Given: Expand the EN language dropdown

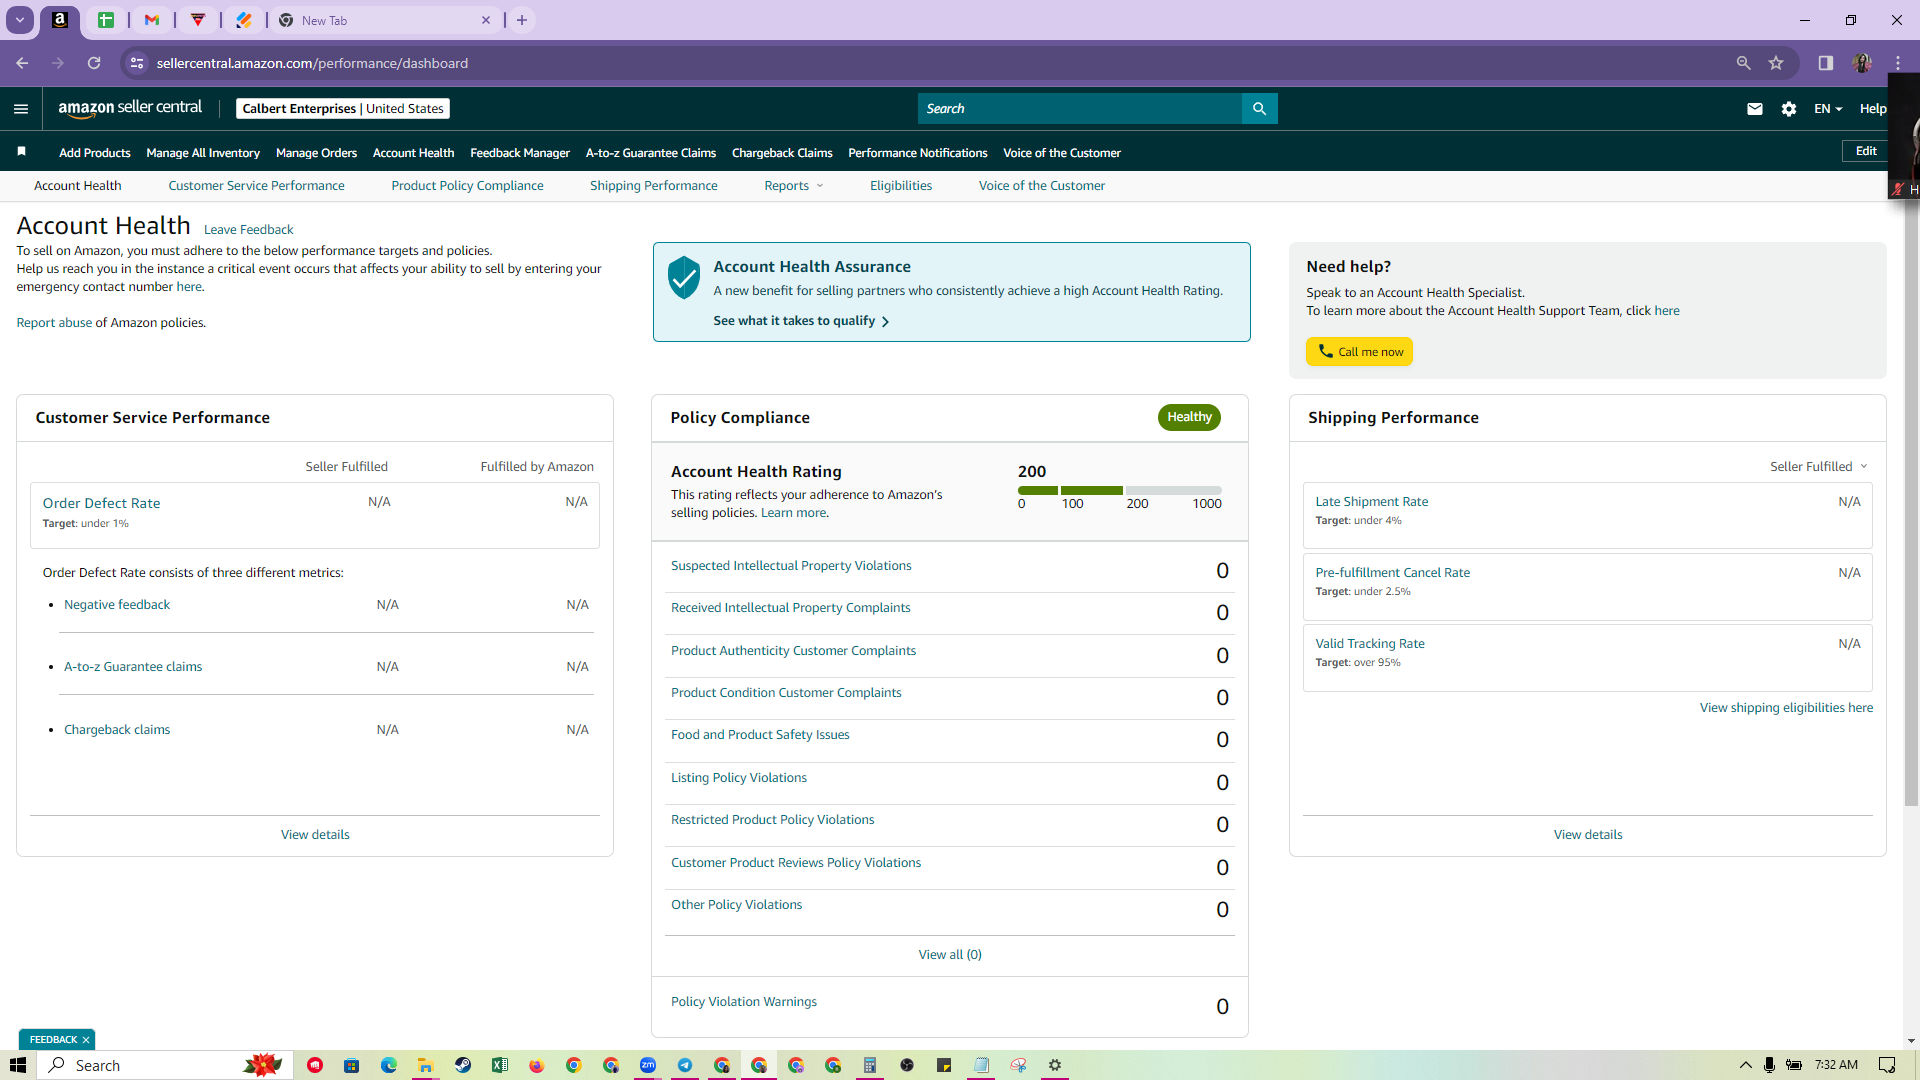Looking at the screenshot, I should tap(1828, 109).
